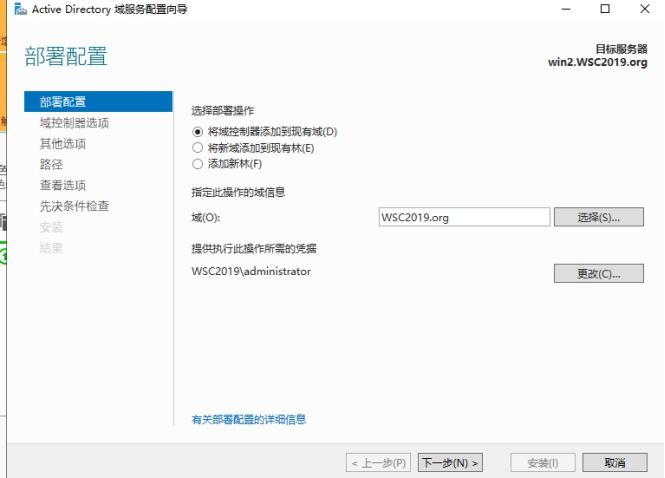Minimize the wizard window
The image size is (665, 478).
point(566,9)
